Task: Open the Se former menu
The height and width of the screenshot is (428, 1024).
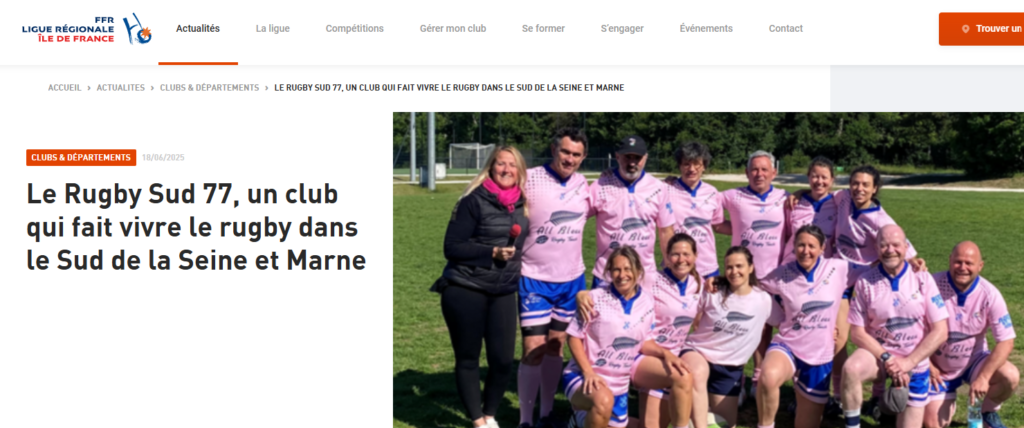Action: pyautogui.click(x=543, y=29)
